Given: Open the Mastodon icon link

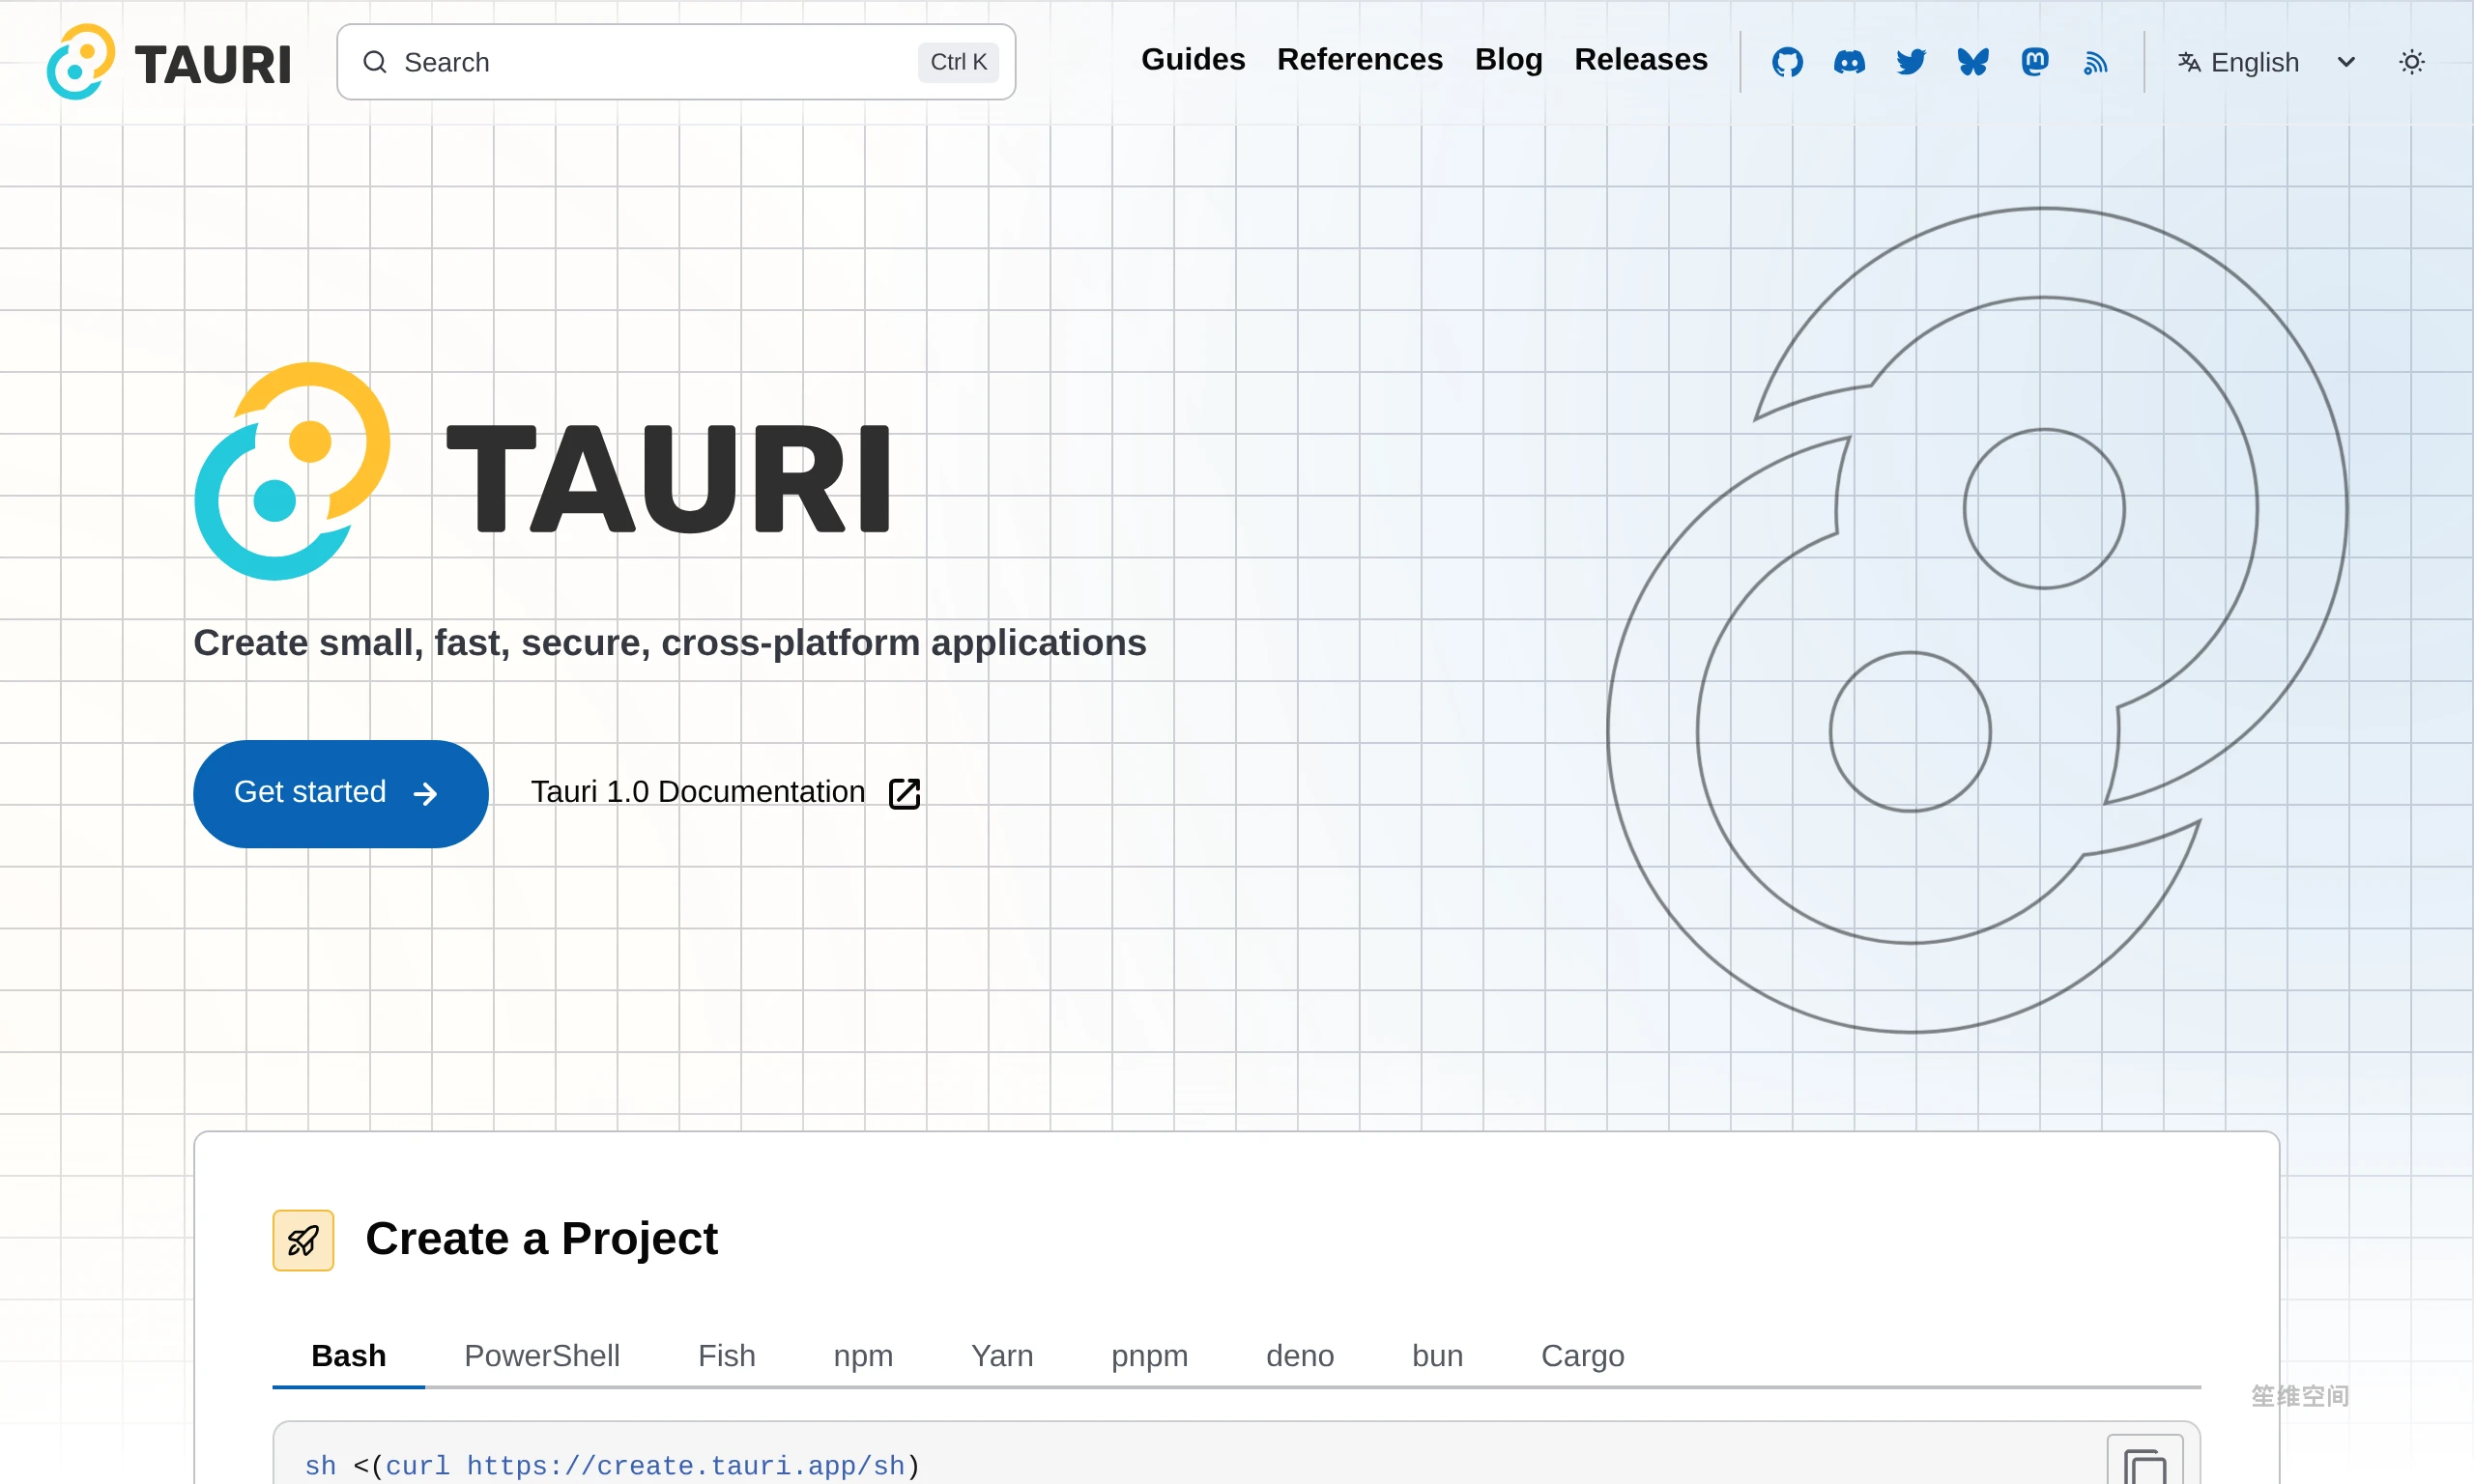Looking at the screenshot, I should coord(2035,62).
